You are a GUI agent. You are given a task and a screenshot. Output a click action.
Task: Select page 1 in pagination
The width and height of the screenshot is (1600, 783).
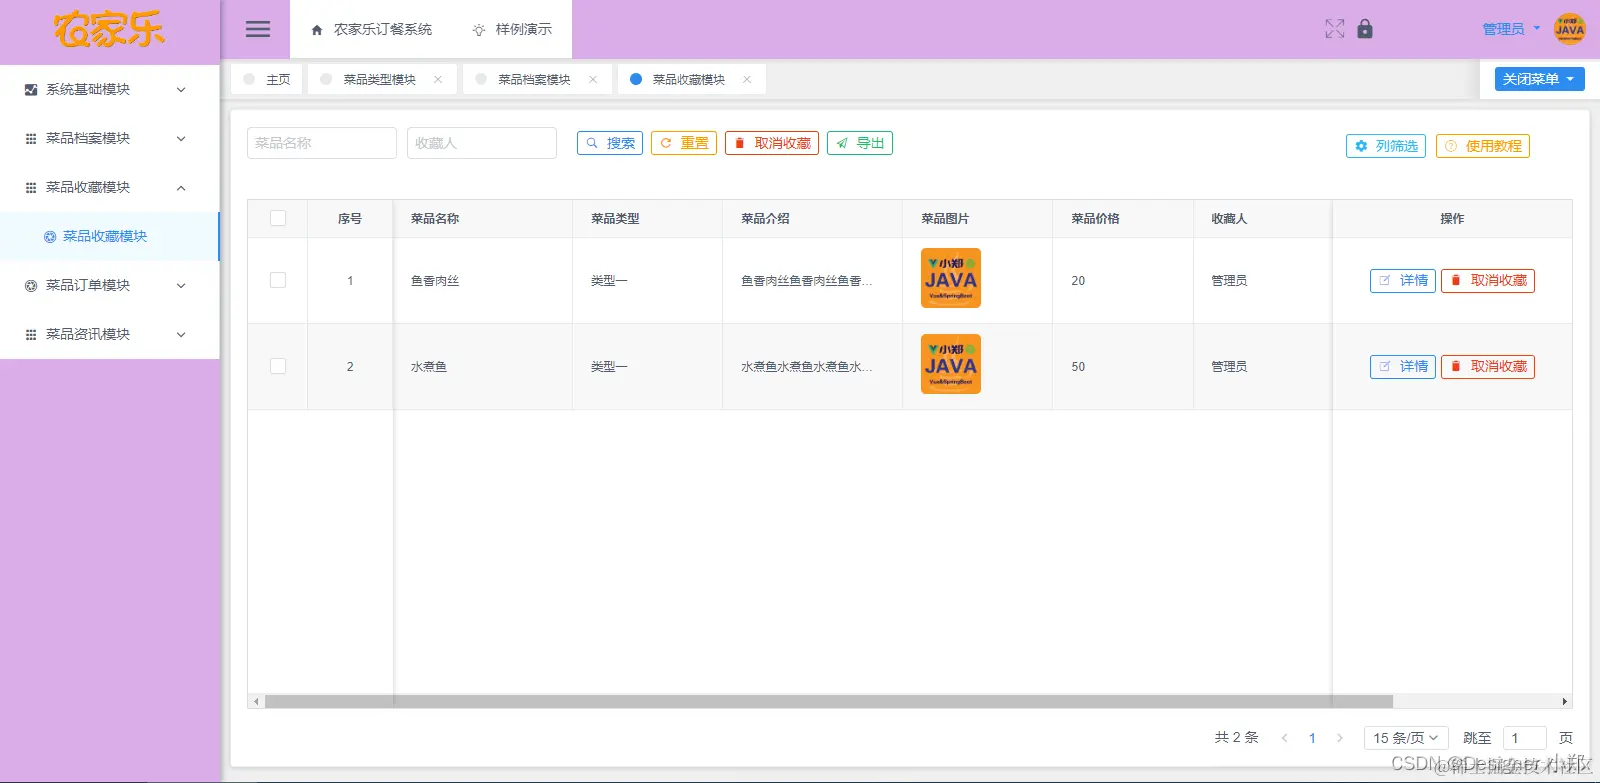point(1312,738)
